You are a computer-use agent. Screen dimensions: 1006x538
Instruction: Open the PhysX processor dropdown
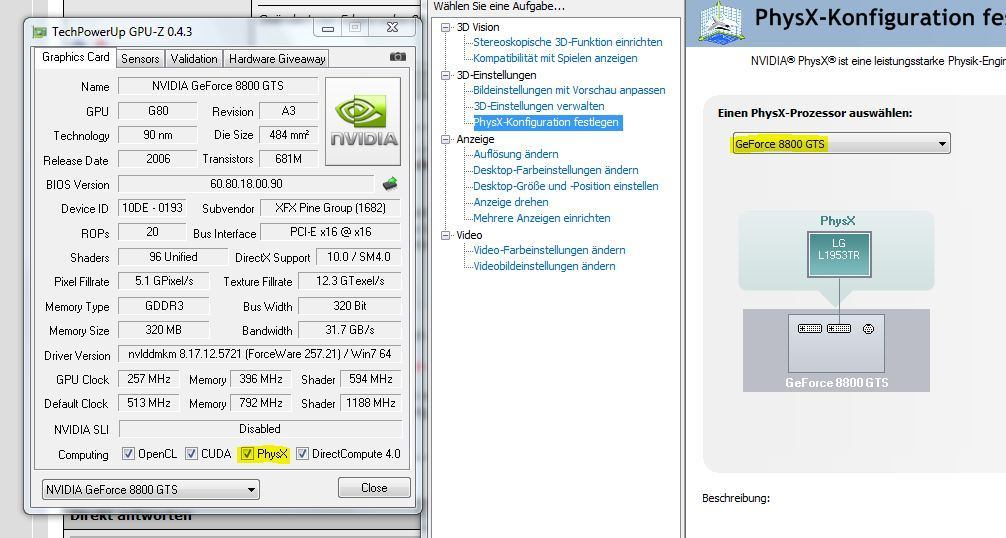(841, 144)
